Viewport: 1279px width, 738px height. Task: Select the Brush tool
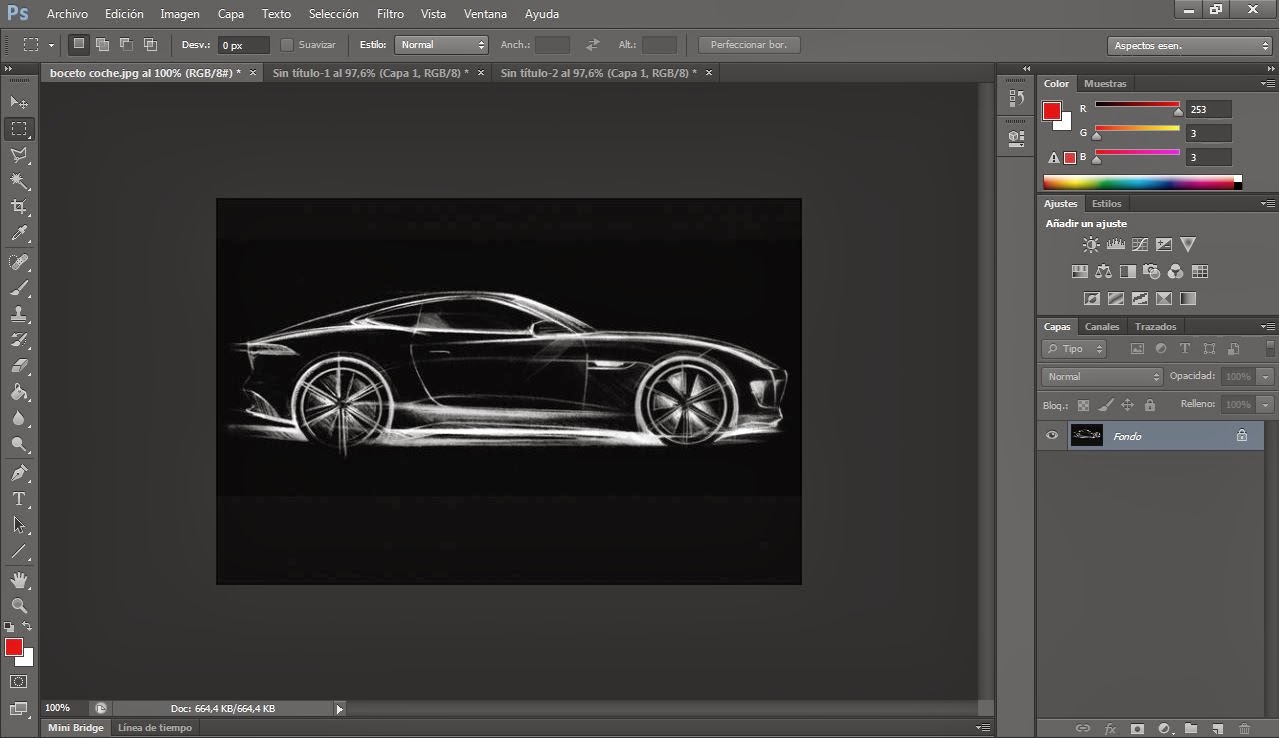coord(19,288)
